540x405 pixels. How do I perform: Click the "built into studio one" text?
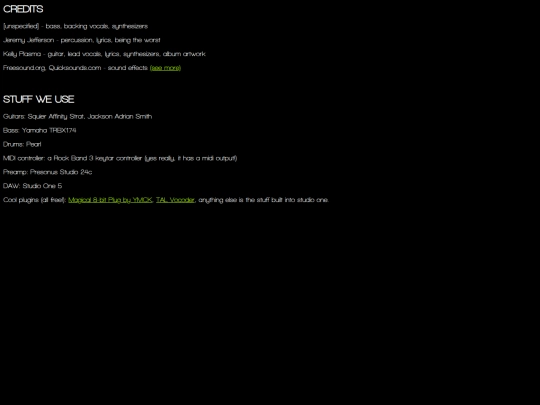coord(300,200)
